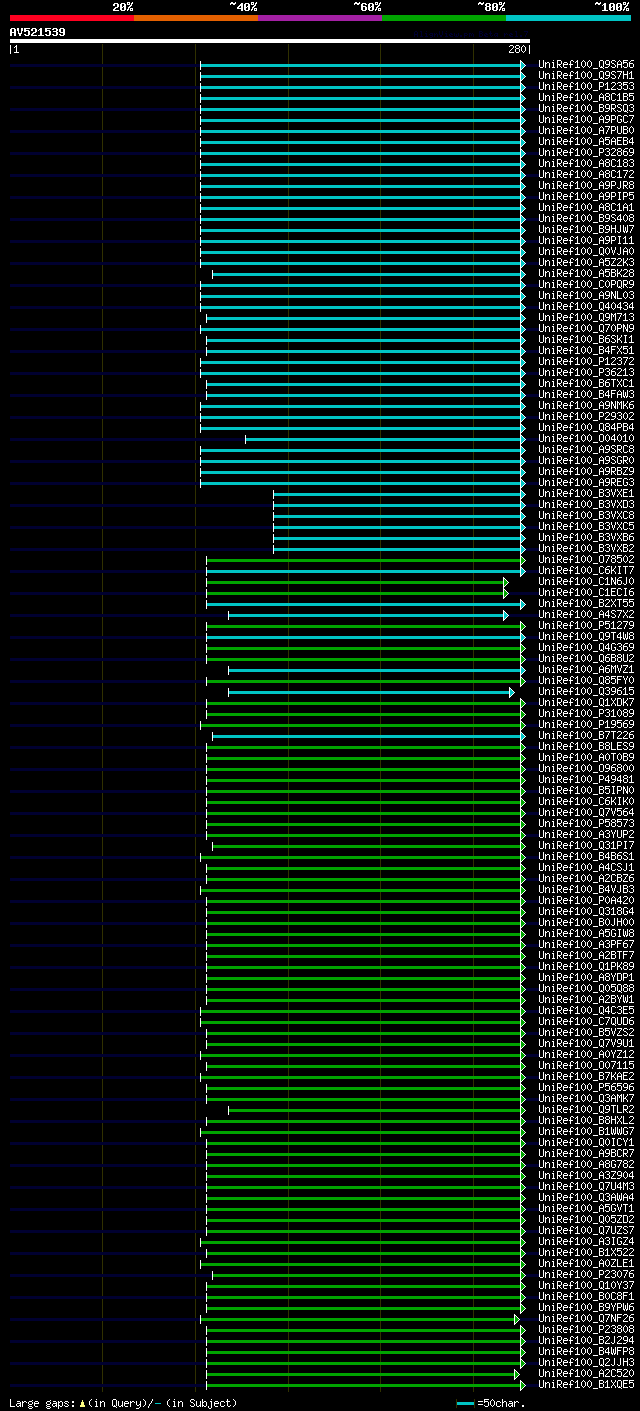The width and height of the screenshot is (640, 1411).
Task: Click the cyan alignment bar for UniRef100_Q39615
Action: tap(371, 691)
